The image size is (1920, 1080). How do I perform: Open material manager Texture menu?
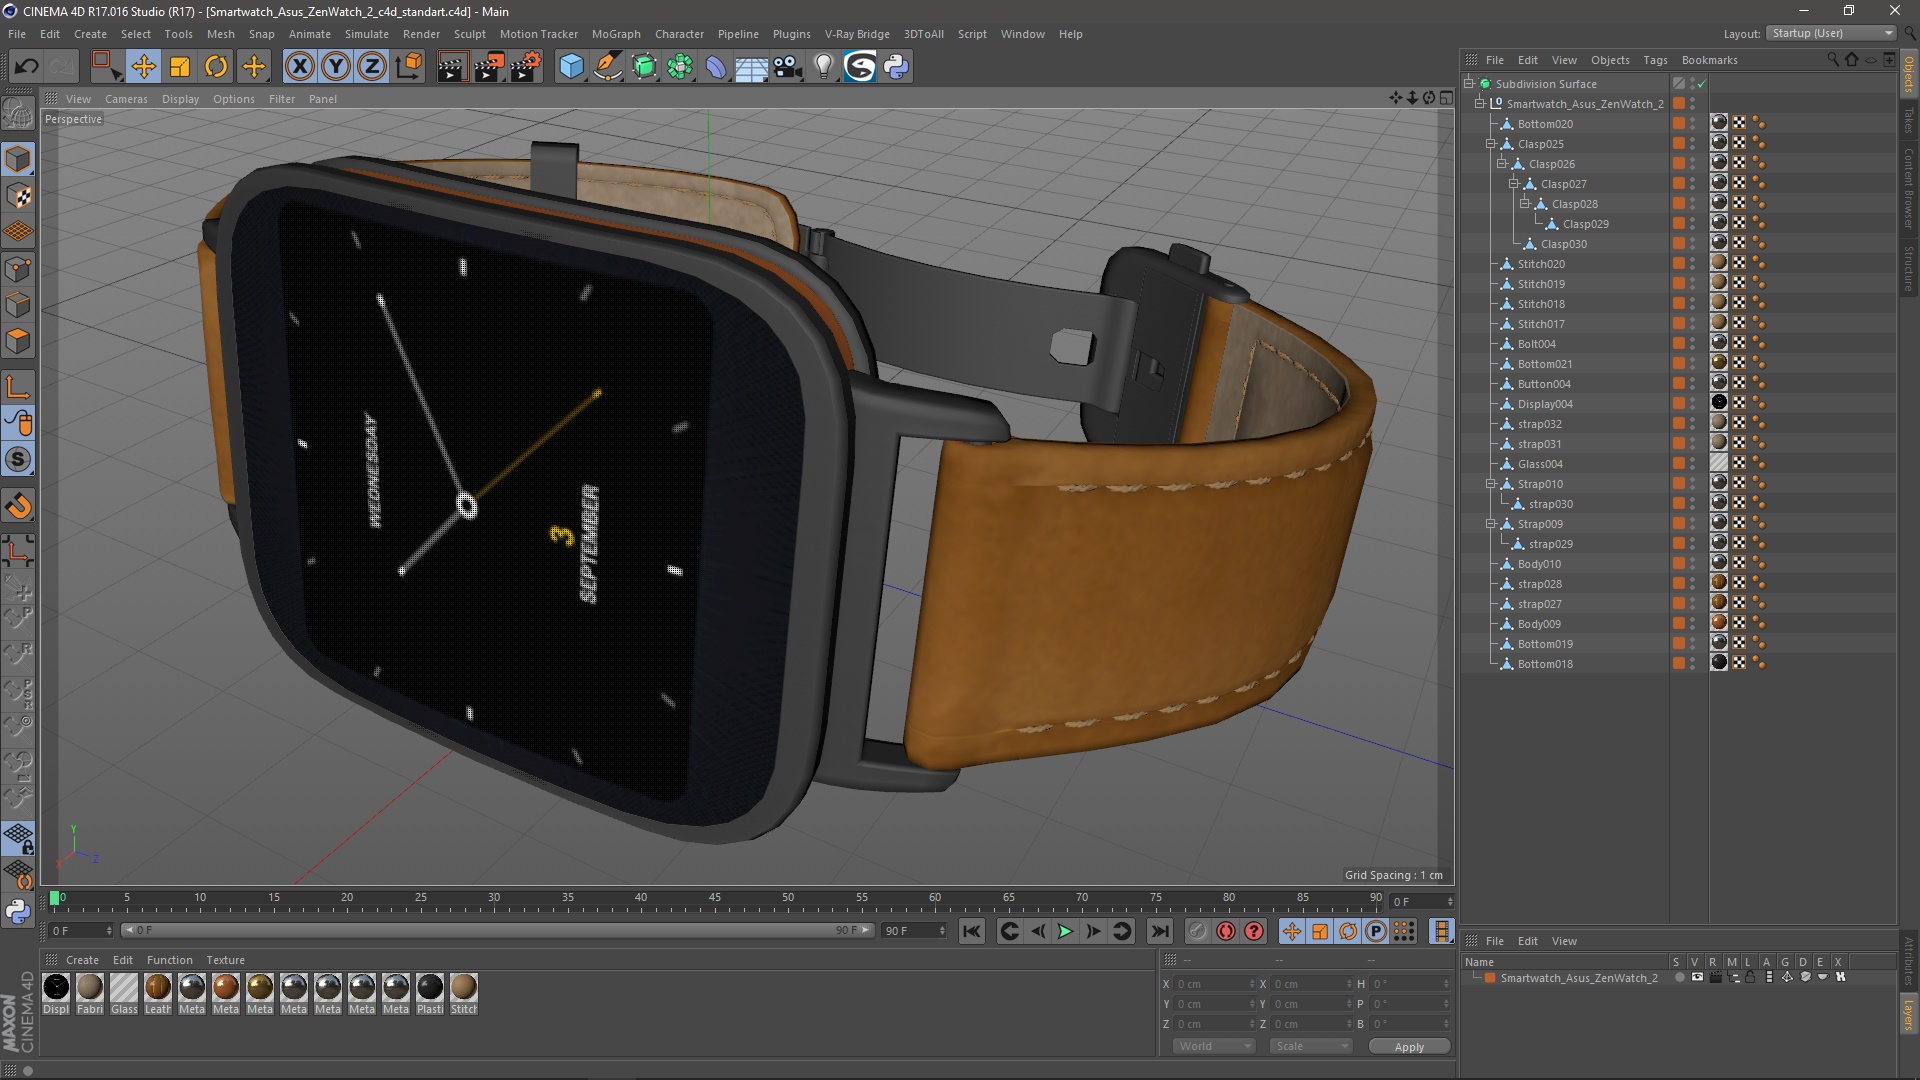point(225,960)
